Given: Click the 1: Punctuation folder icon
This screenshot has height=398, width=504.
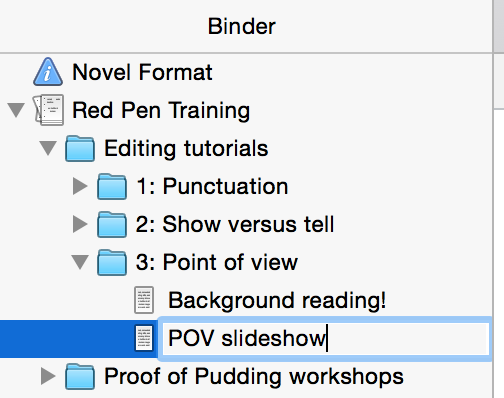Looking at the screenshot, I should 112,186.
